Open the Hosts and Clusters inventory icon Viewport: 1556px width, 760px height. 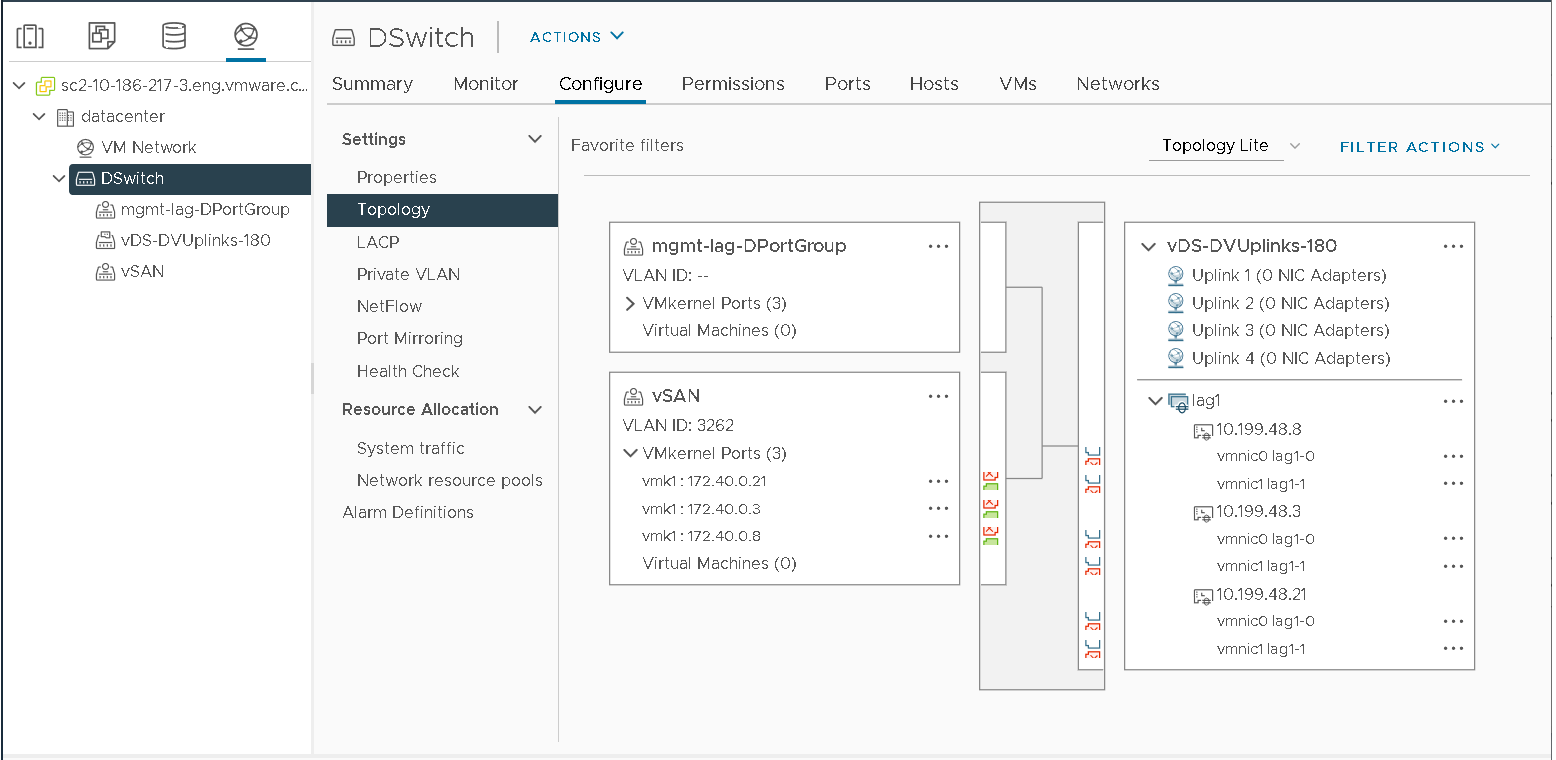pos(30,37)
